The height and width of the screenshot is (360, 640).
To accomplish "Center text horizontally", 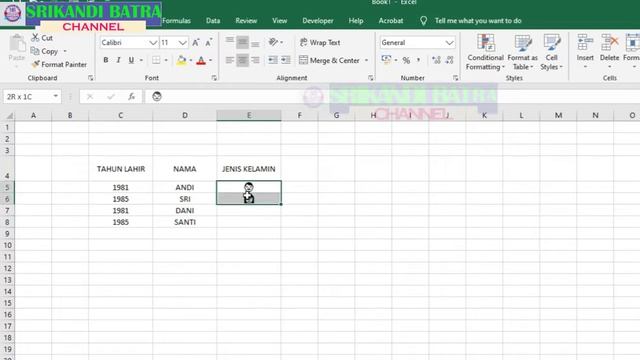I will coord(242,60).
